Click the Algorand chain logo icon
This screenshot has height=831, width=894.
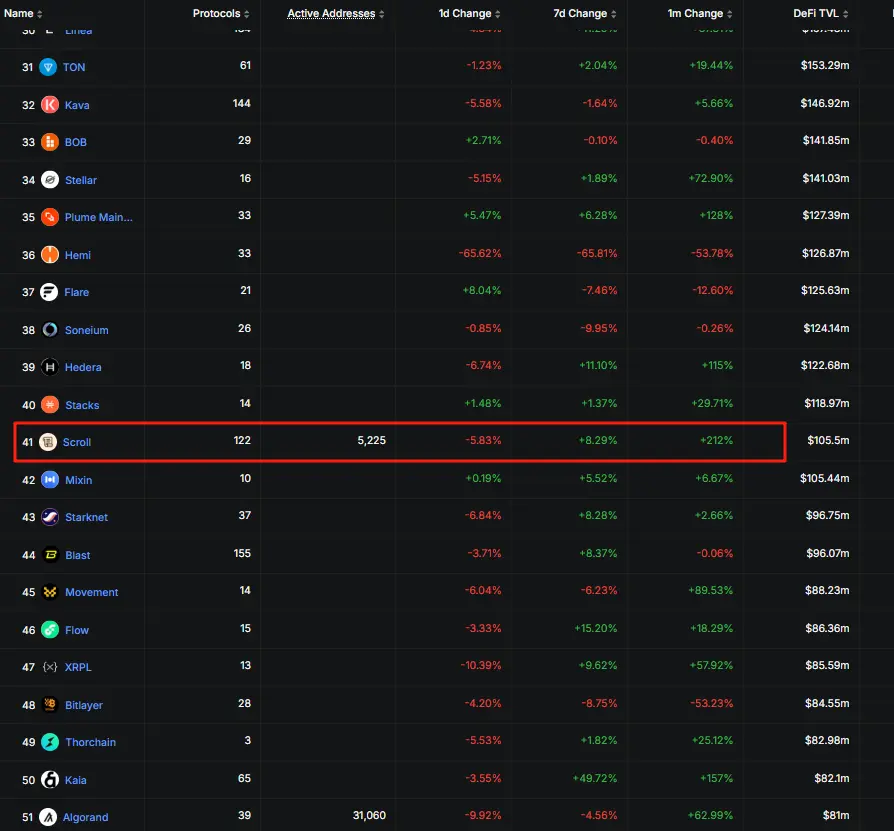click(48, 817)
